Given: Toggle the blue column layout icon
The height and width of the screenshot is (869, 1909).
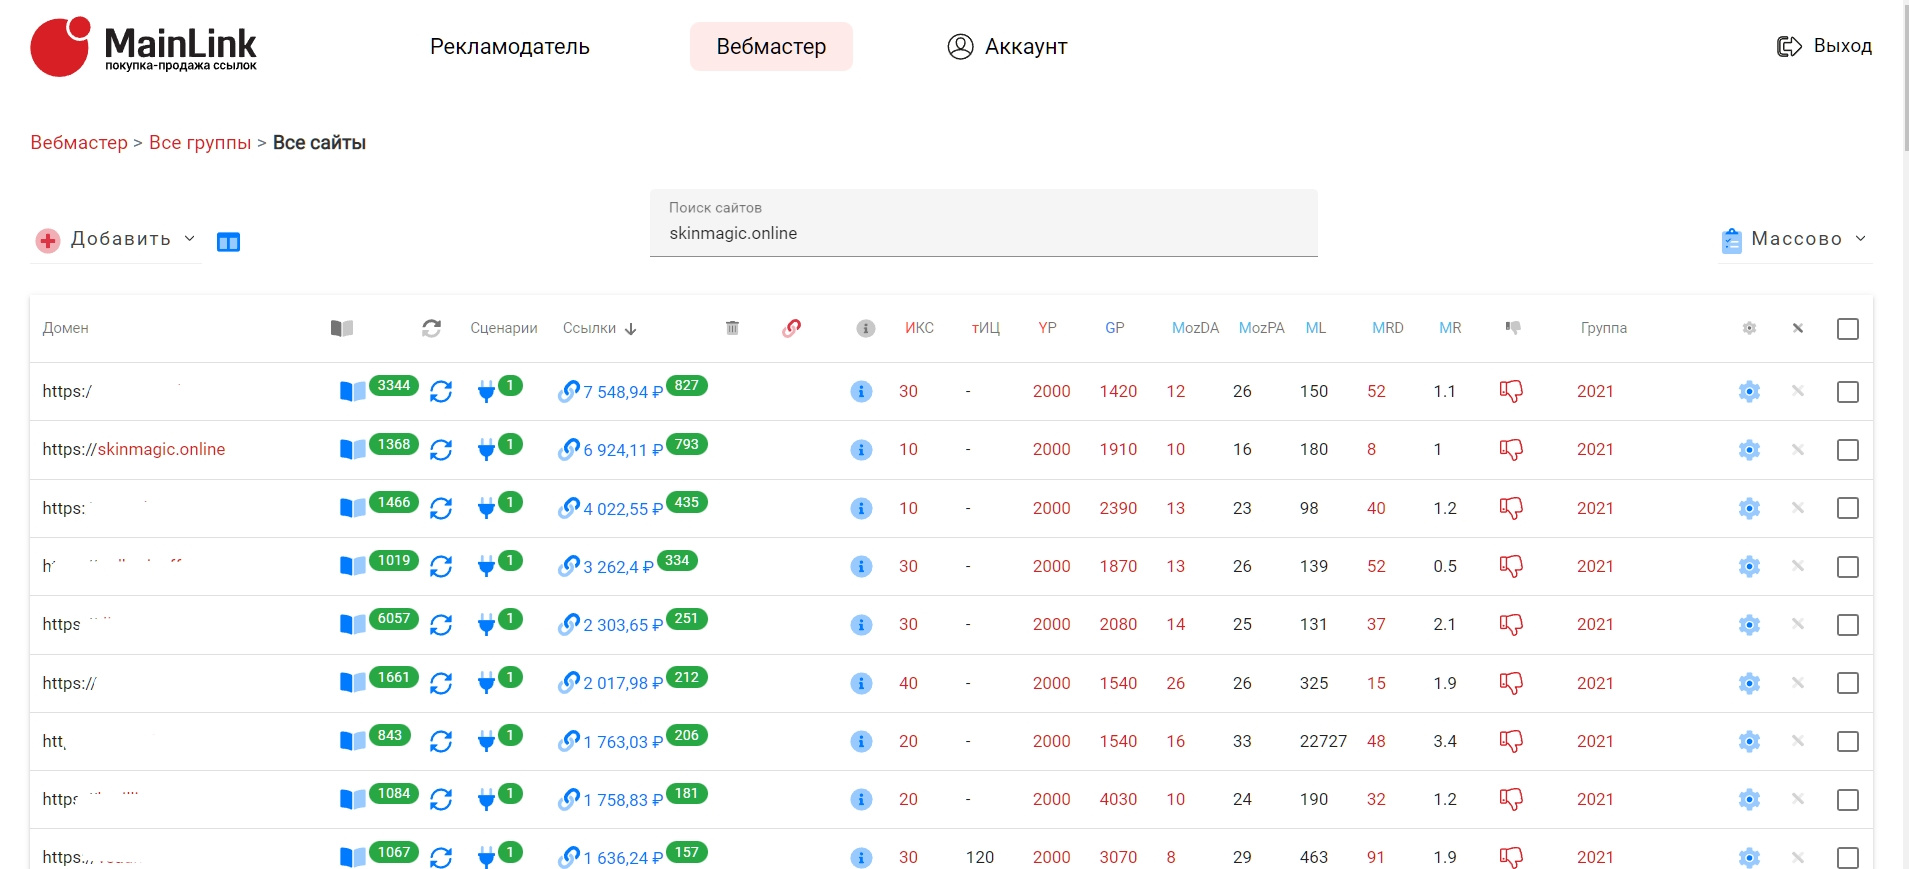Looking at the screenshot, I should coord(229,242).
